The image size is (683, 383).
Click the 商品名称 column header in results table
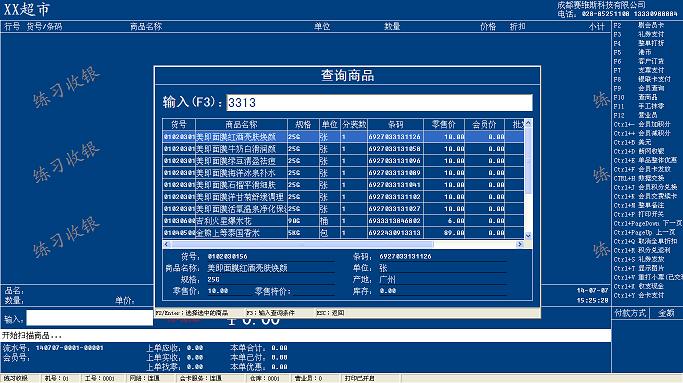241,125
